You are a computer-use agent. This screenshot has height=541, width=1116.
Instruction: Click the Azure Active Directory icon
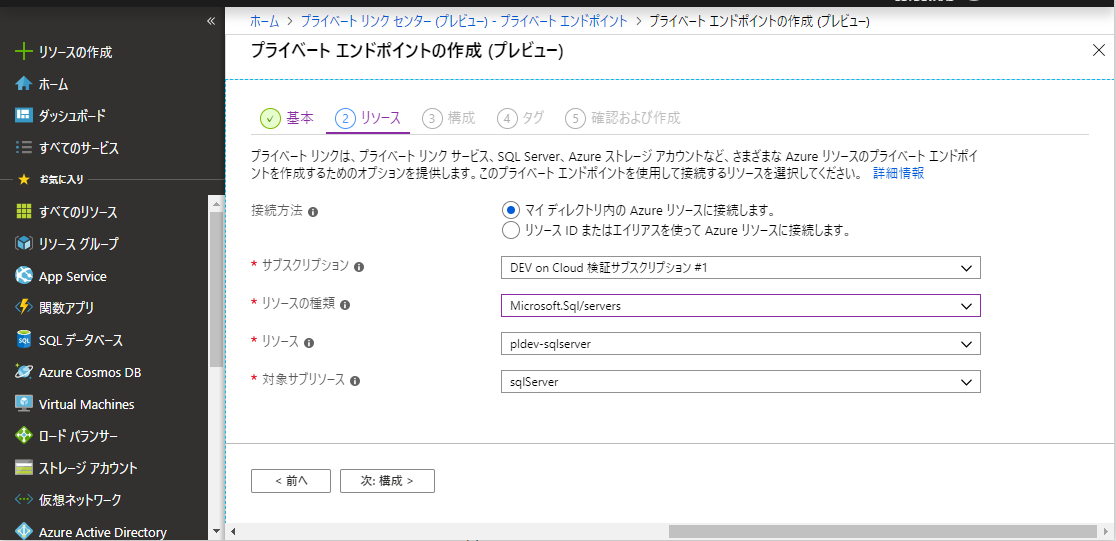(24, 531)
